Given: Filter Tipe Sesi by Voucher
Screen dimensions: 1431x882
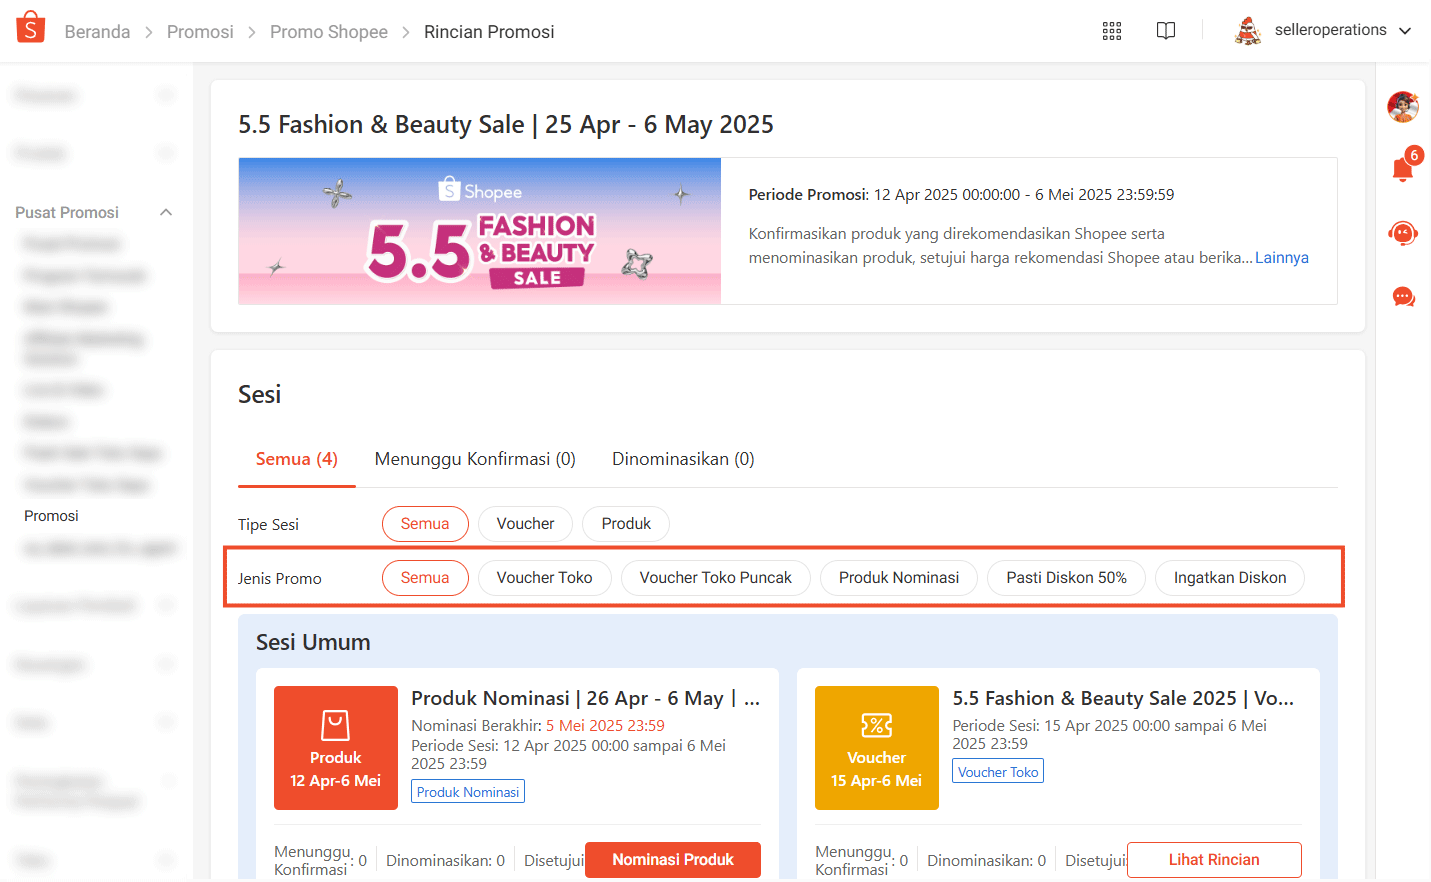Looking at the screenshot, I should tap(525, 524).
